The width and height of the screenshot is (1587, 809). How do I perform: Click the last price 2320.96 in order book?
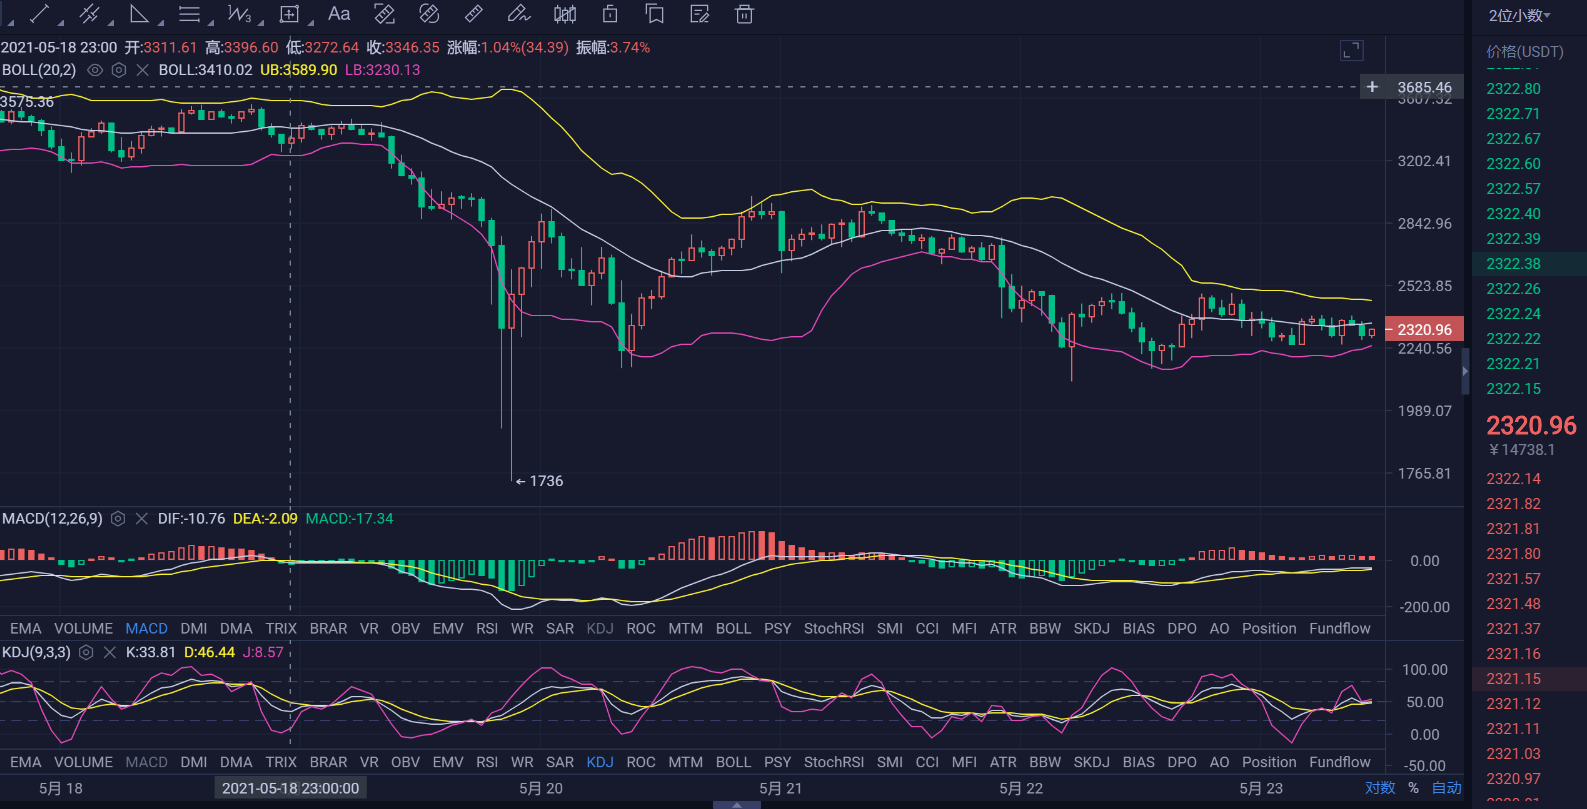click(x=1531, y=426)
